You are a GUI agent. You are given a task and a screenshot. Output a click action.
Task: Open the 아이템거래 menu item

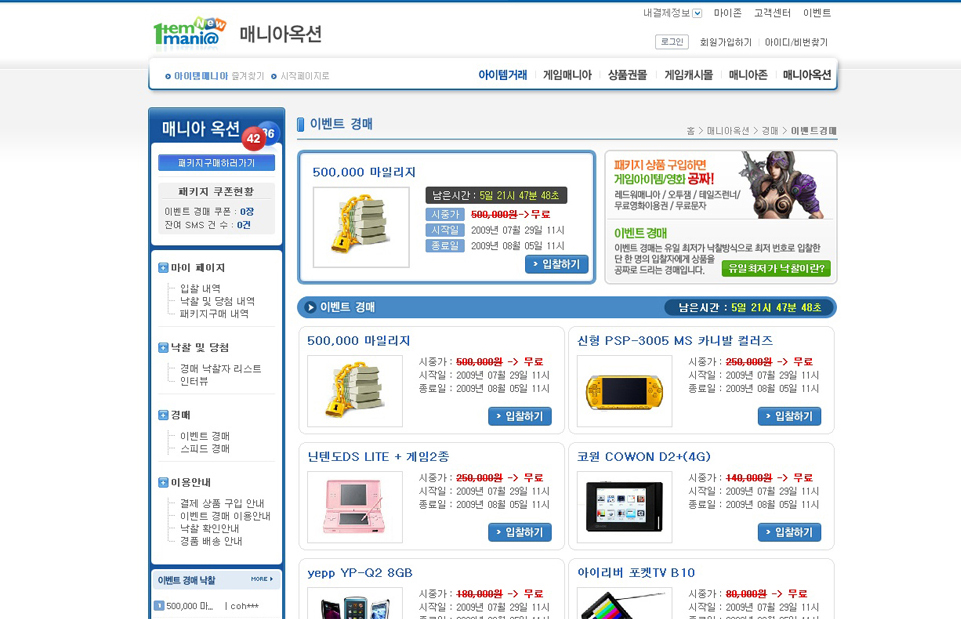point(502,75)
